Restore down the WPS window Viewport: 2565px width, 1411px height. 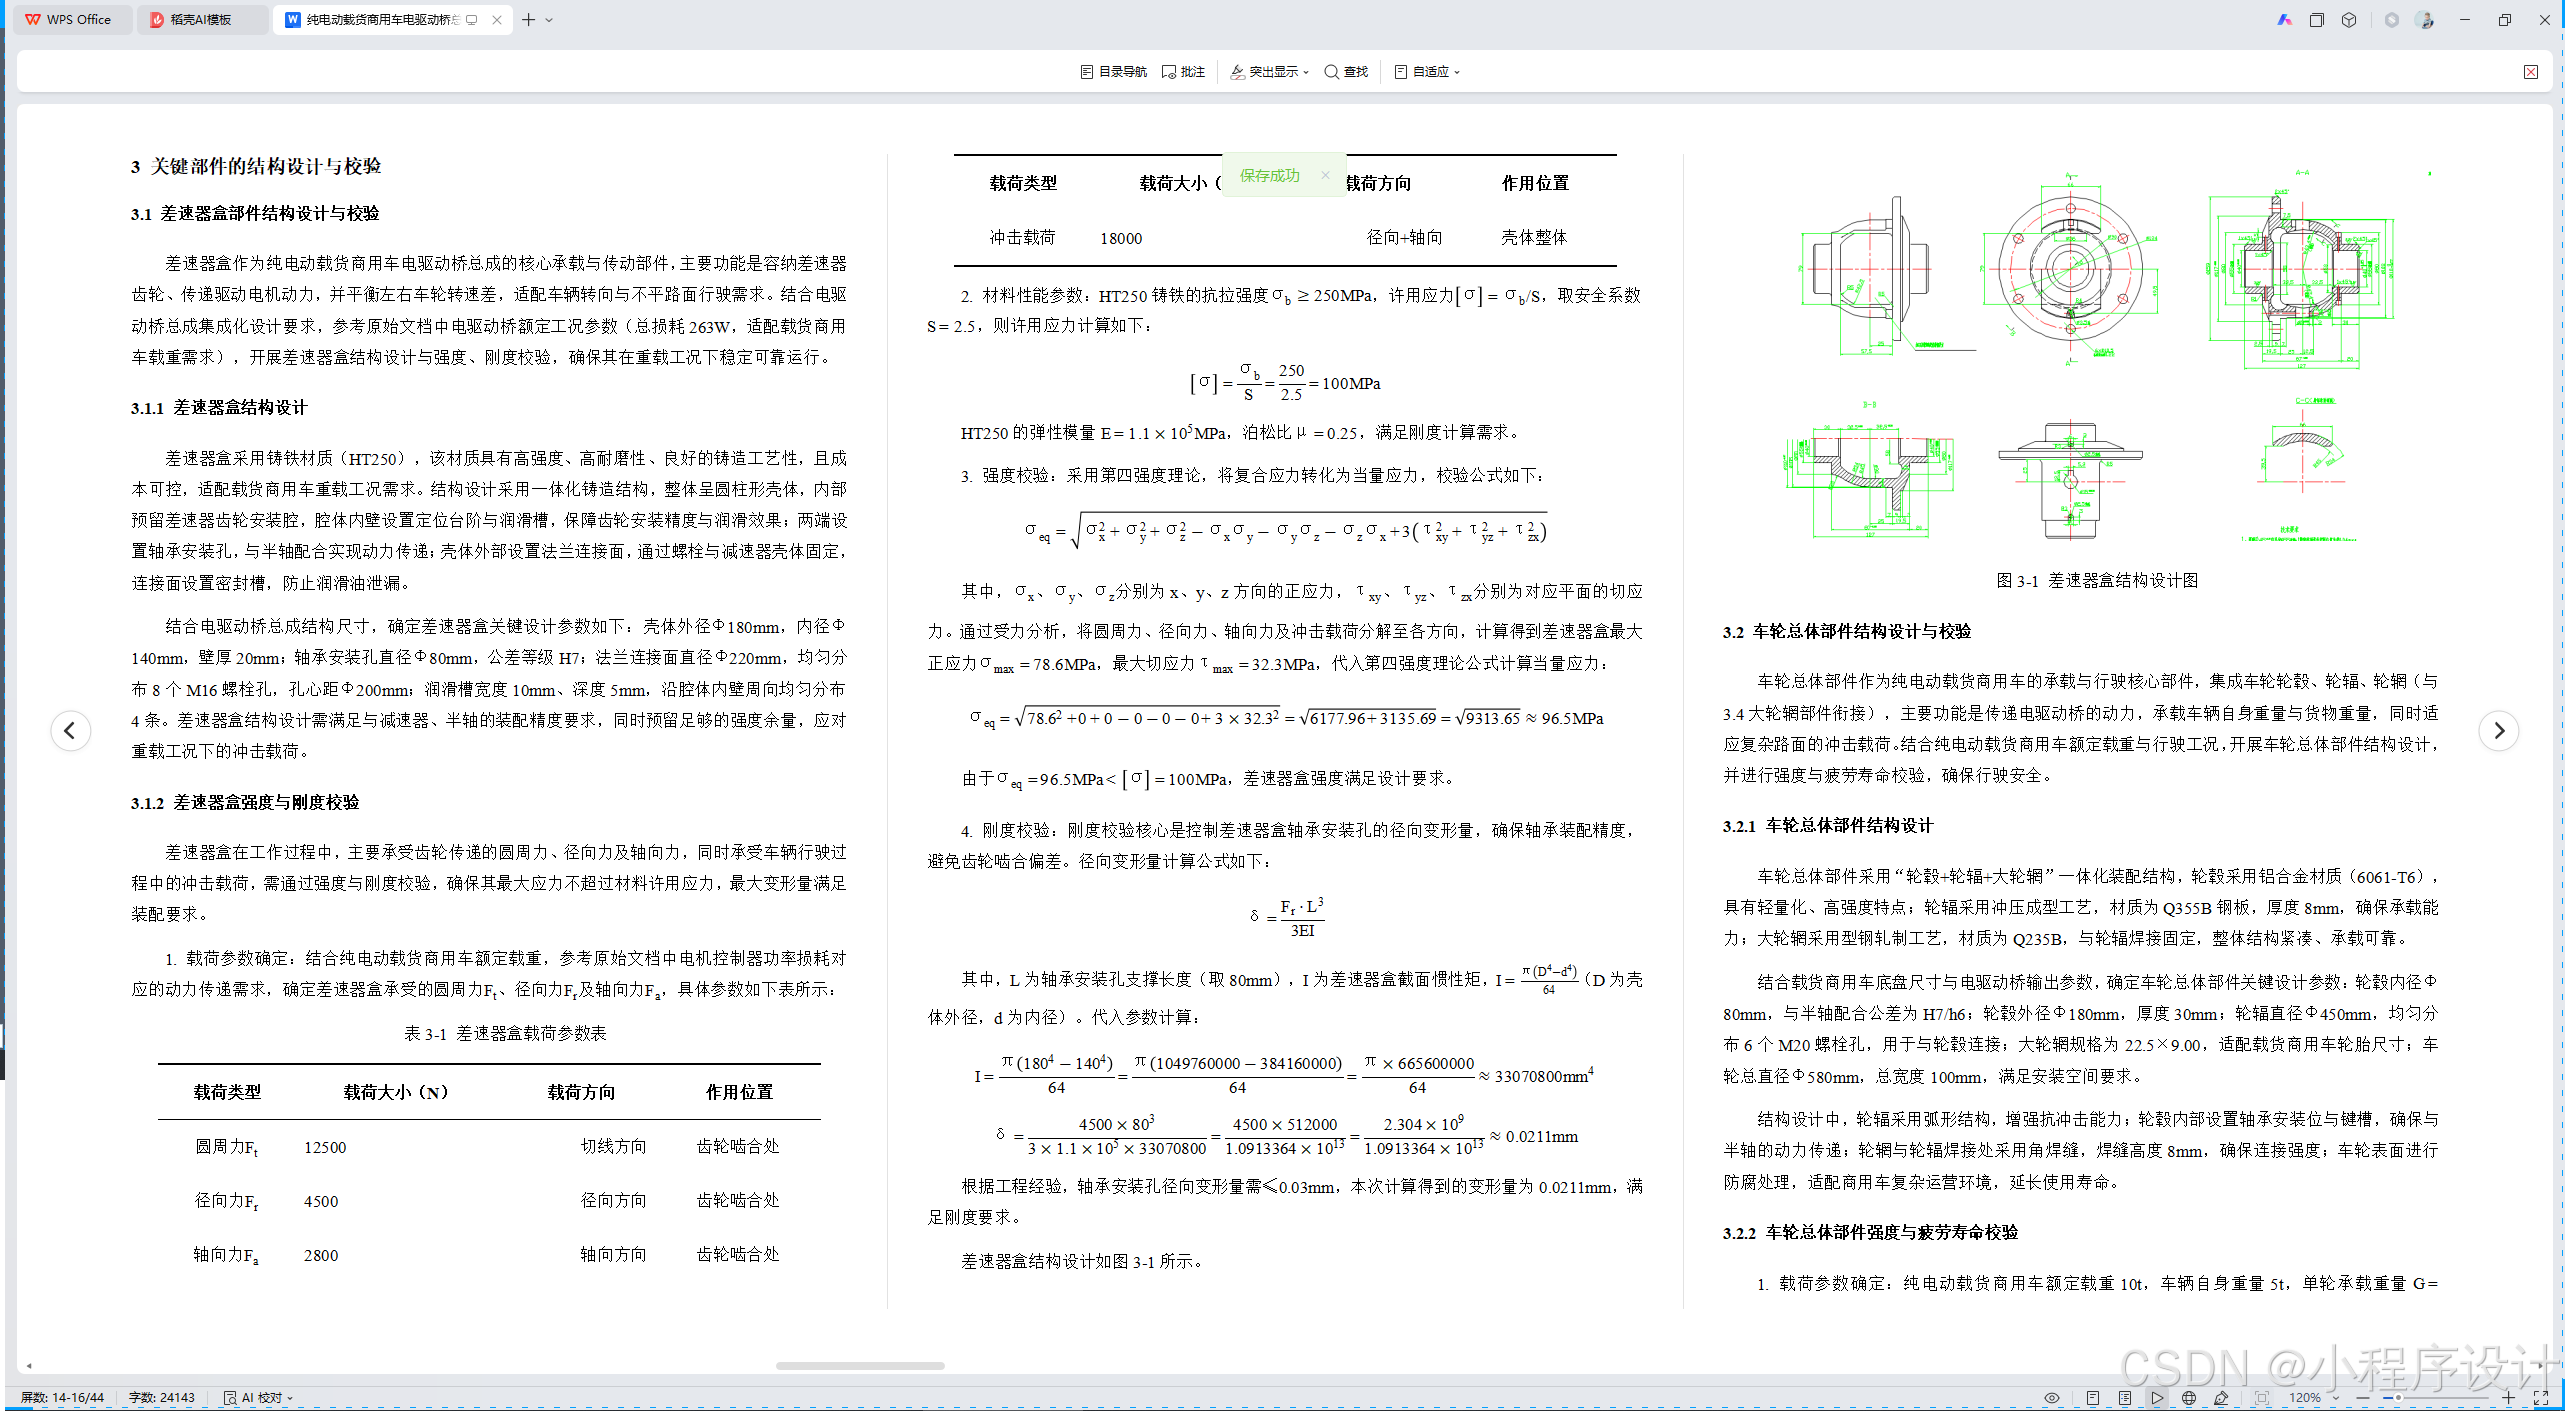coord(2505,20)
